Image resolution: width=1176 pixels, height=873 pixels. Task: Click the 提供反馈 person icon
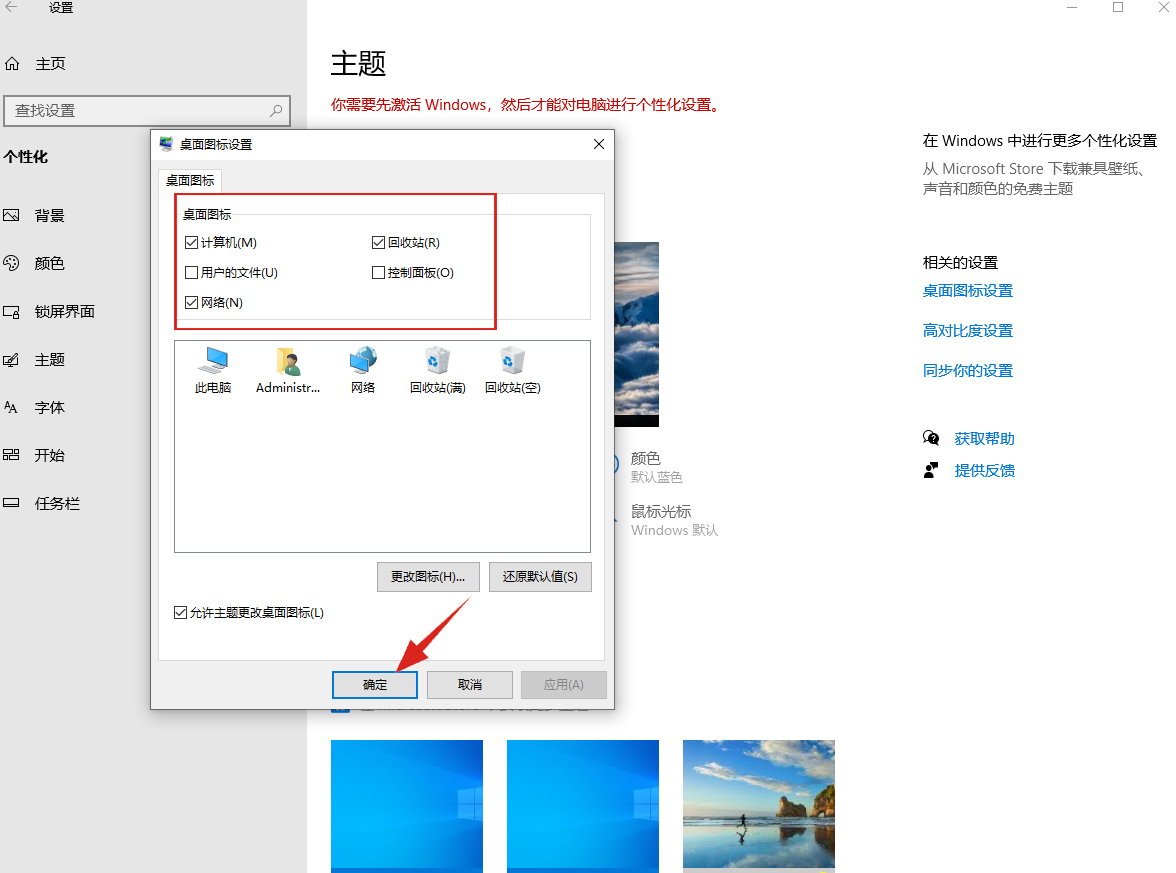931,470
